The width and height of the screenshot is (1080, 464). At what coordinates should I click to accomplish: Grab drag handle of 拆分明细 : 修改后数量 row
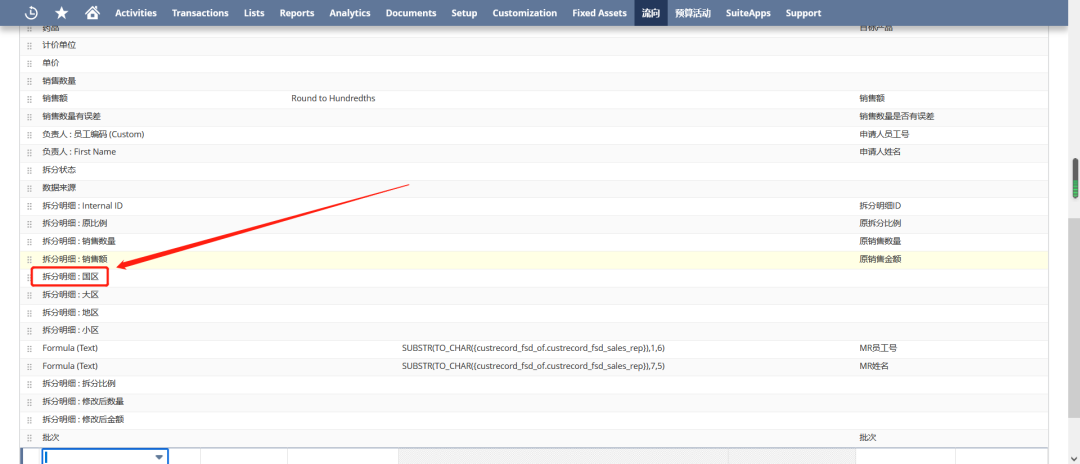(x=30, y=402)
